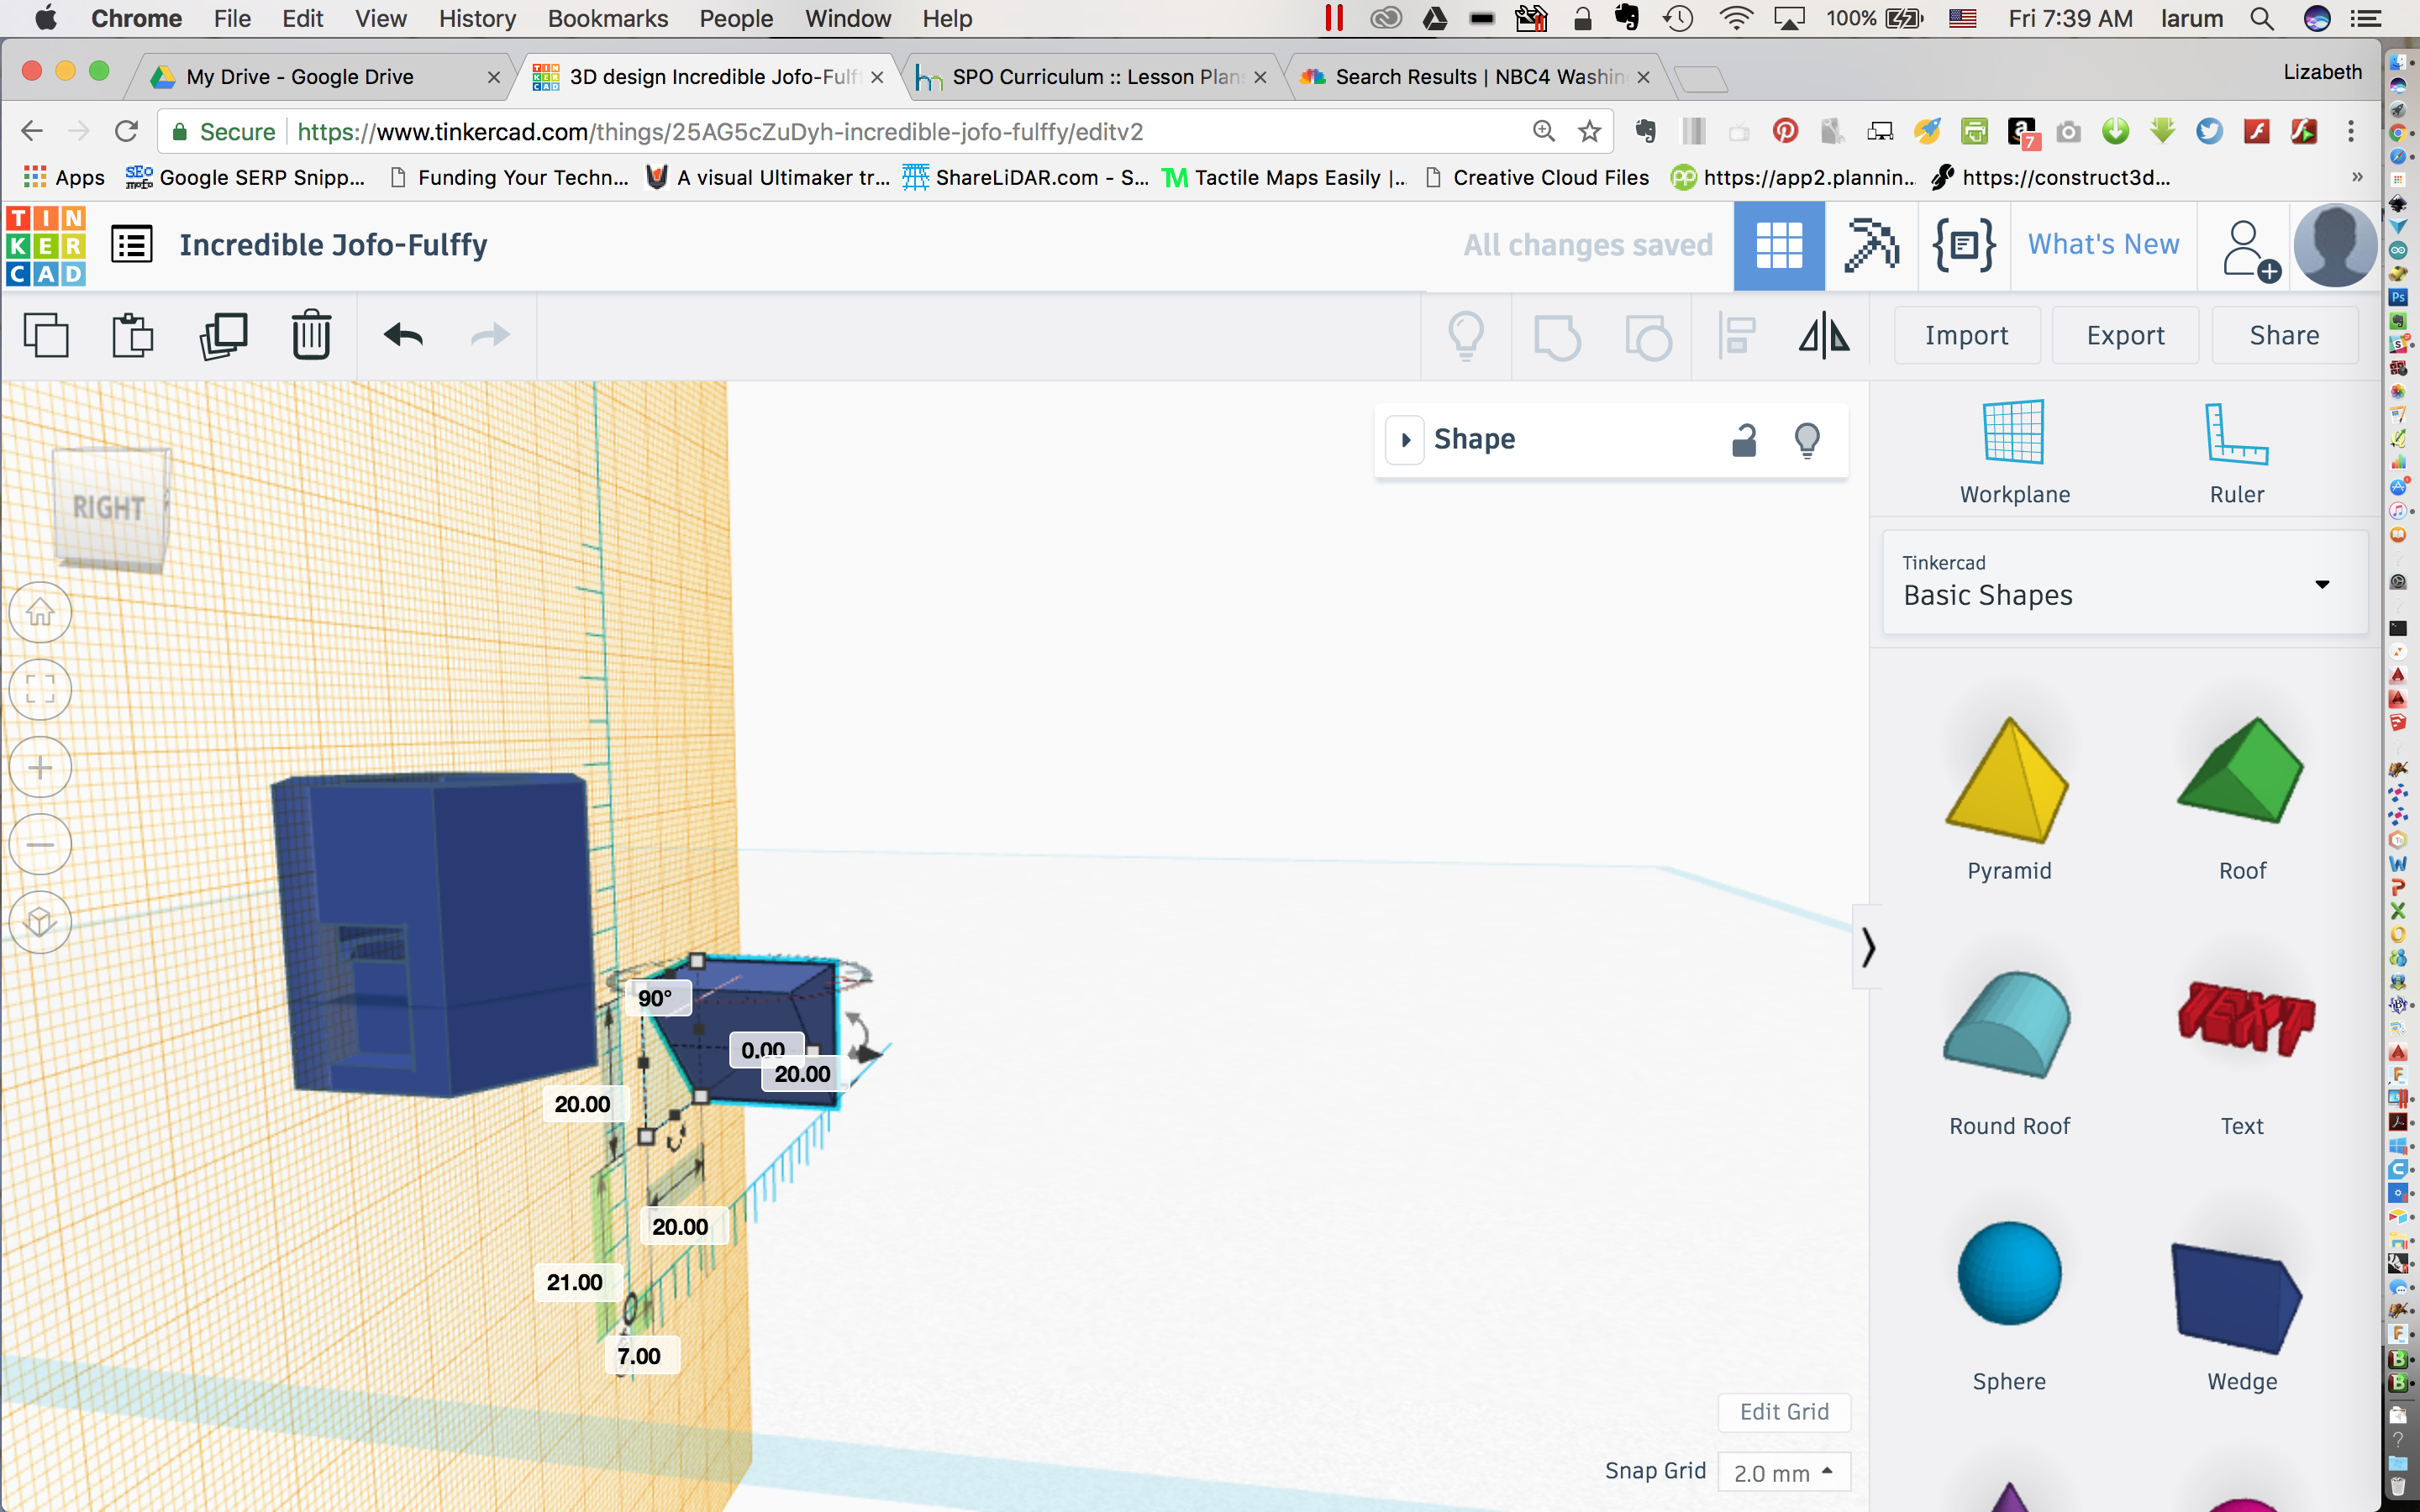Open macOS Spotlight search

tap(2262, 18)
